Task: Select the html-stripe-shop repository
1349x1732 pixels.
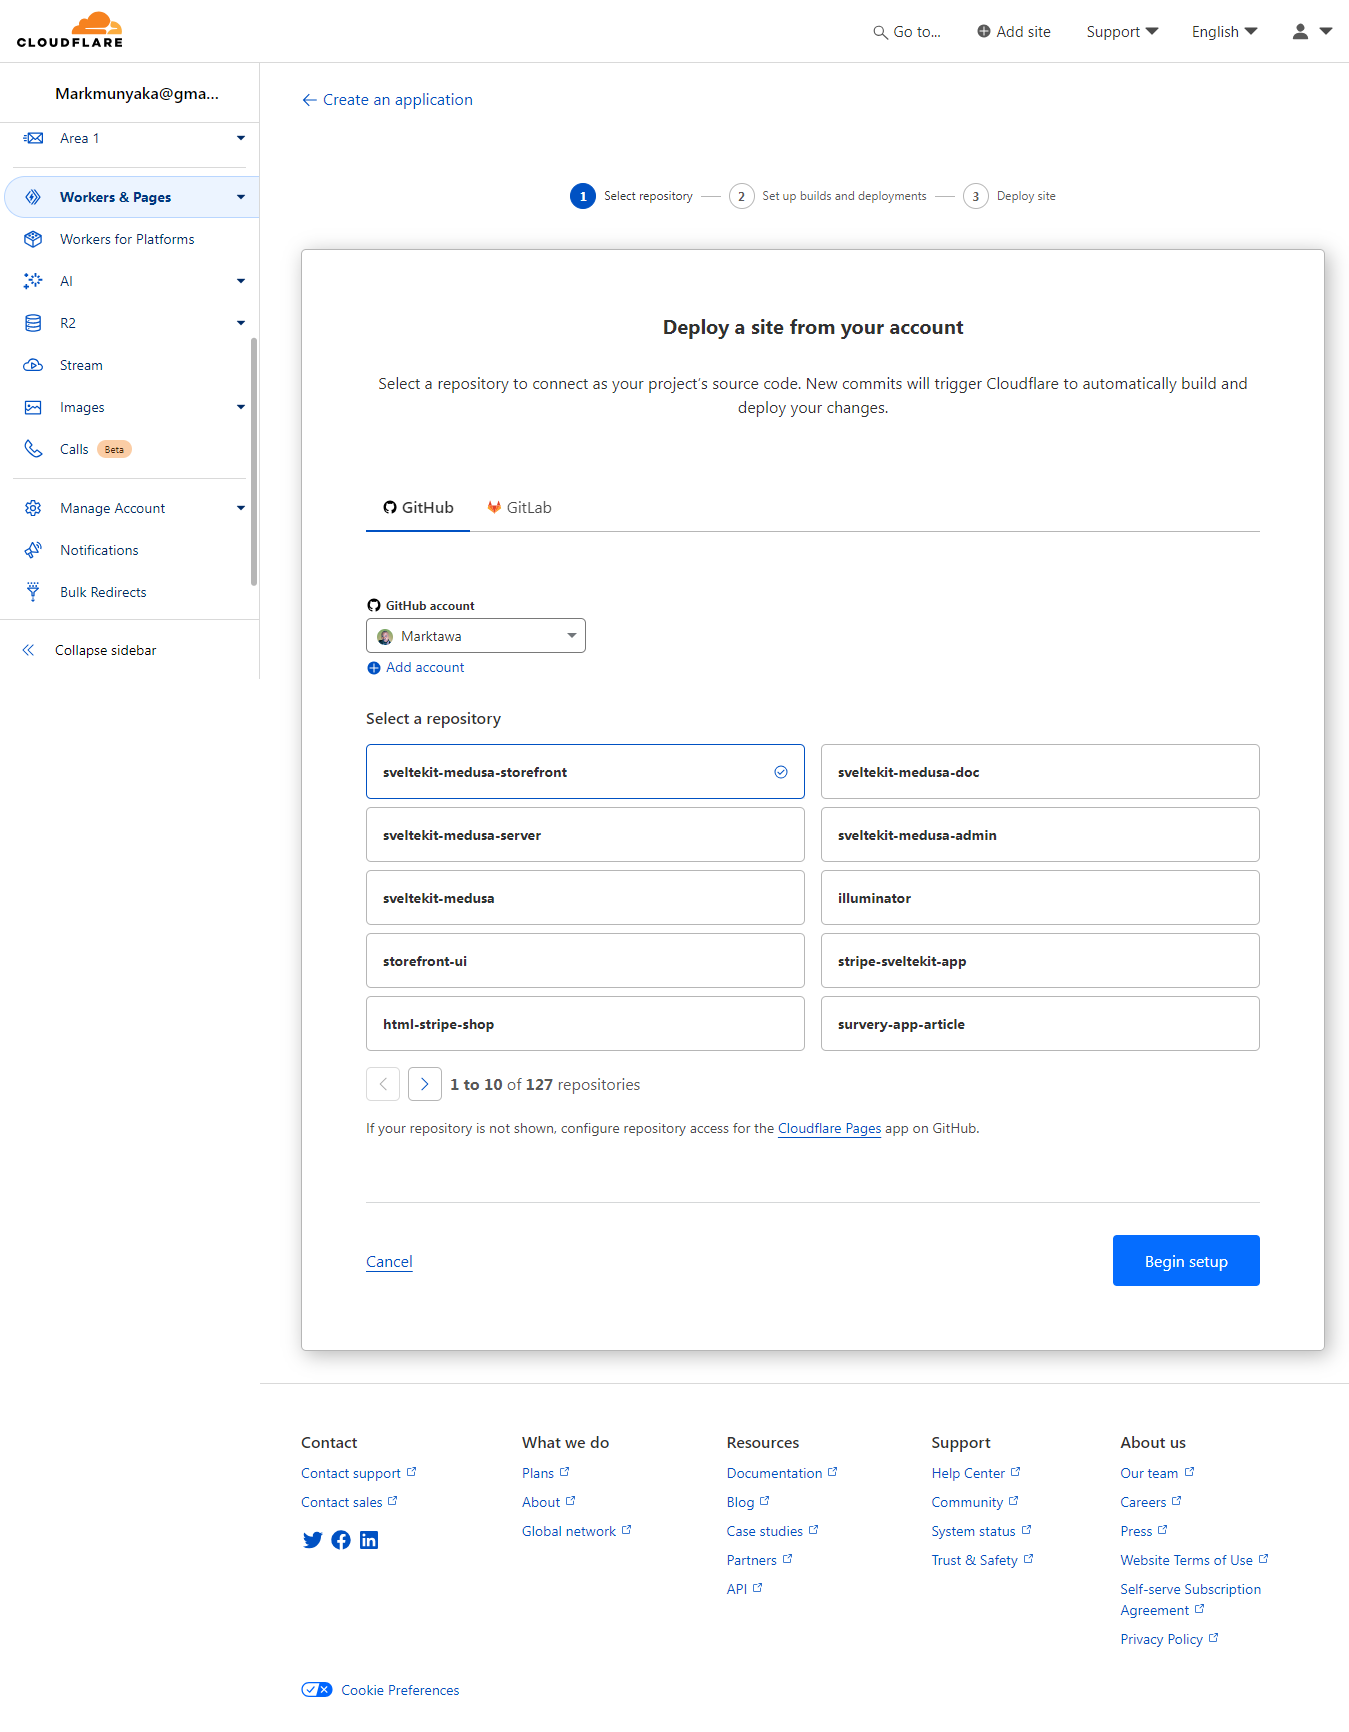Action: [585, 1024]
